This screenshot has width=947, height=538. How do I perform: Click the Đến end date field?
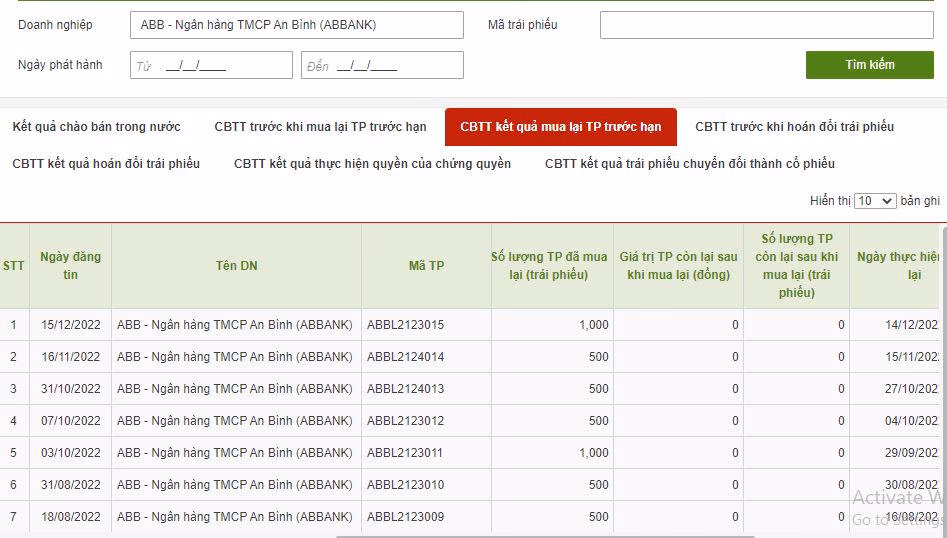382,66
